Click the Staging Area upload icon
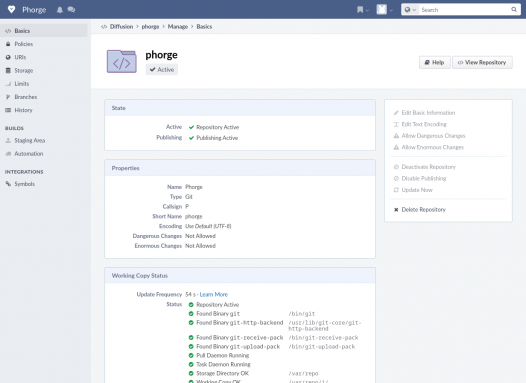 pos(8,140)
